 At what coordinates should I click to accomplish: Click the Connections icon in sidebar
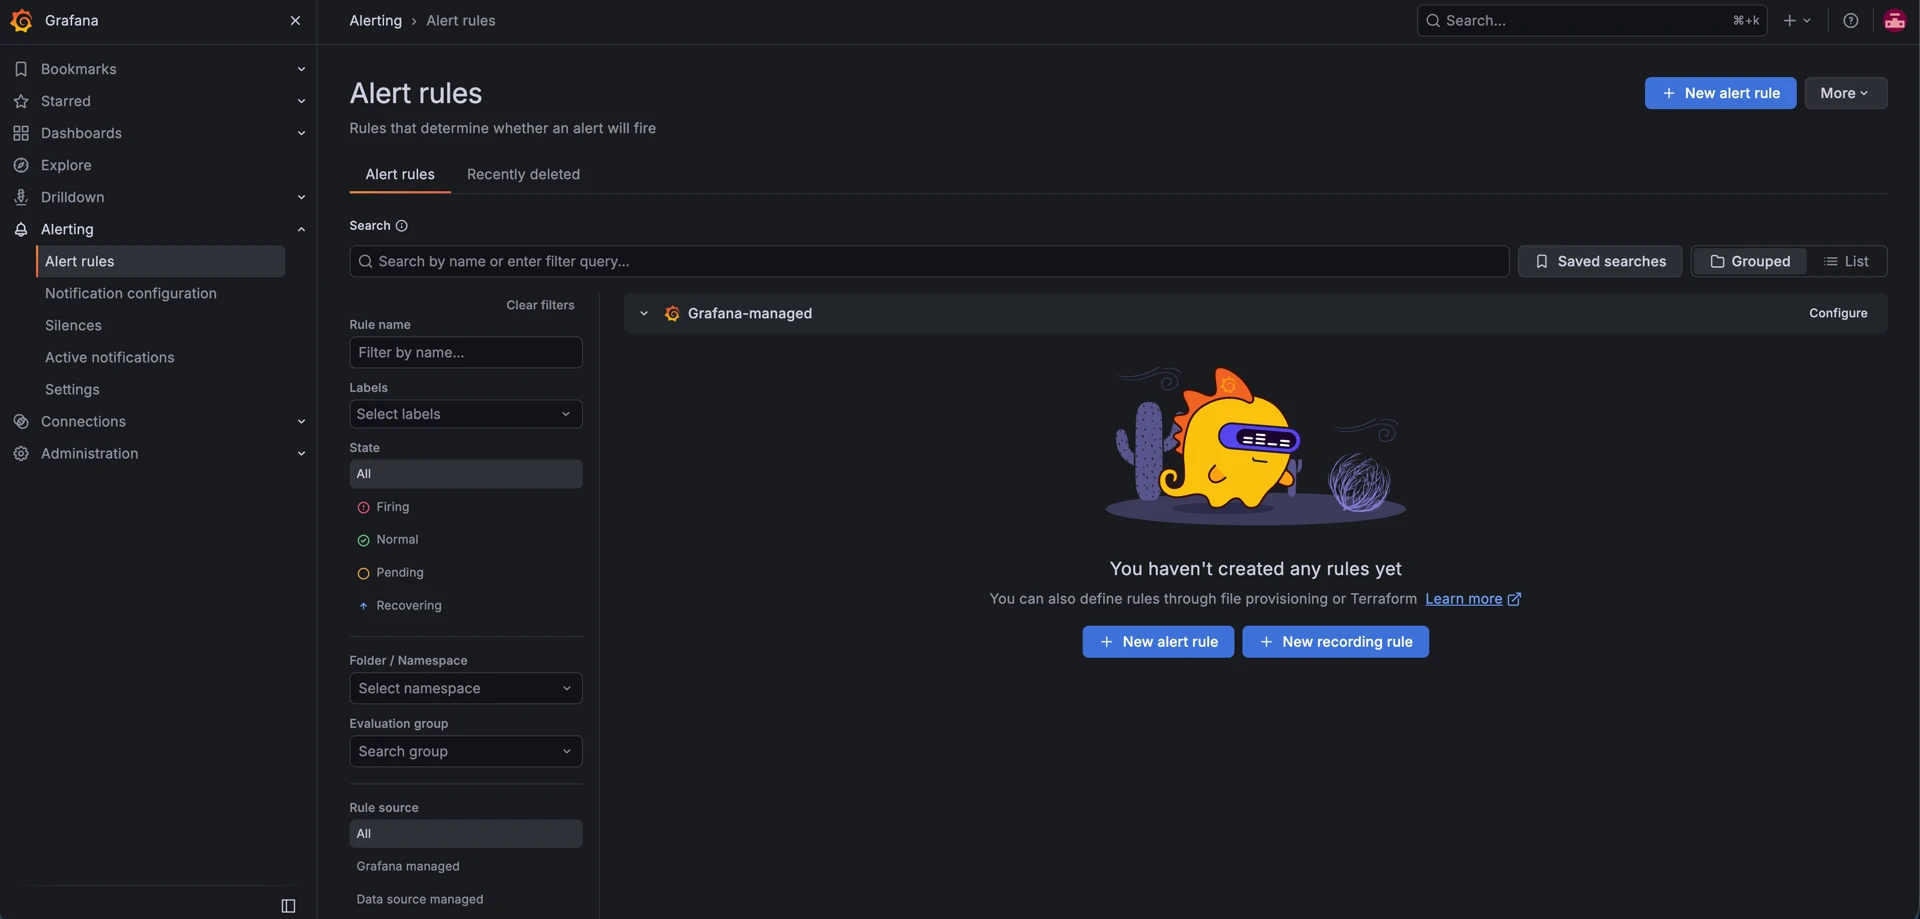point(21,421)
